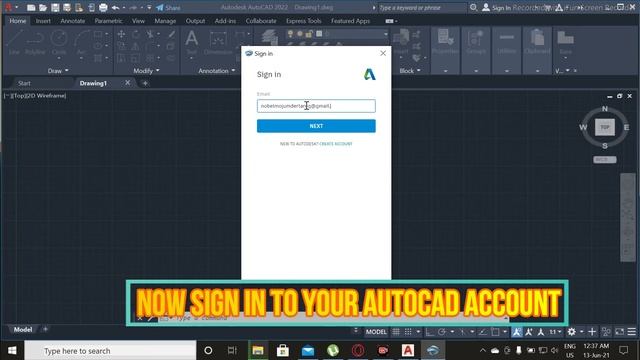Click the NEXT button in Sign in dialog
This screenshot has height=360, width=640.
(316, 126)
